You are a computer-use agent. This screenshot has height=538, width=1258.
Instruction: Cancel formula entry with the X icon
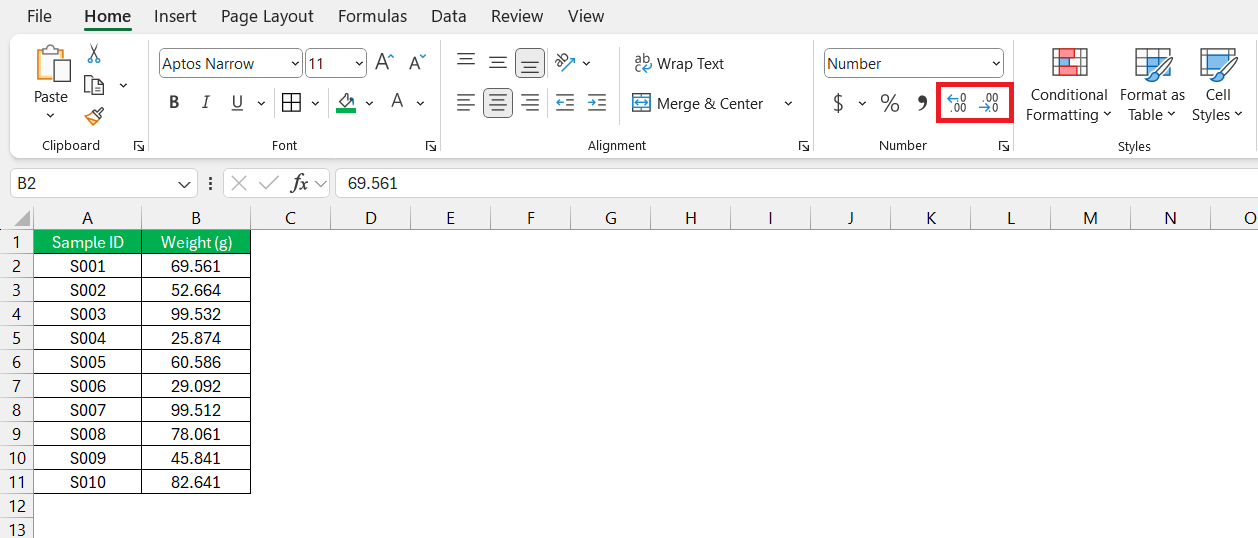click(x=238, y=183)
